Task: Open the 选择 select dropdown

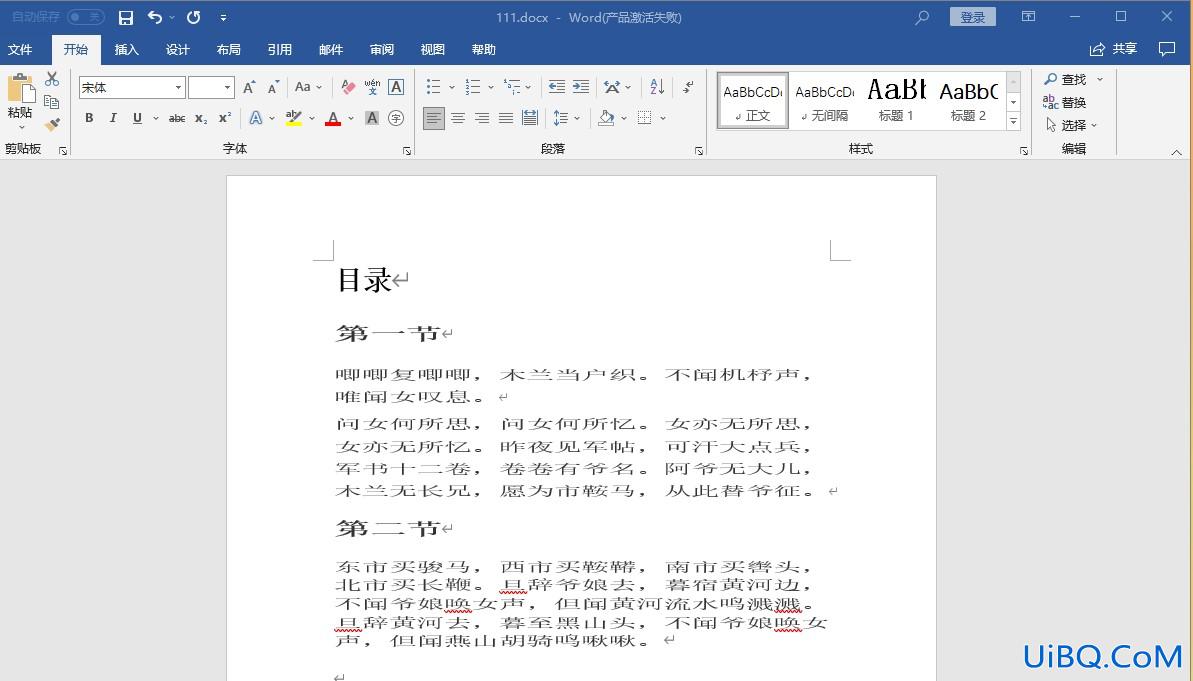Action: 1071,125
